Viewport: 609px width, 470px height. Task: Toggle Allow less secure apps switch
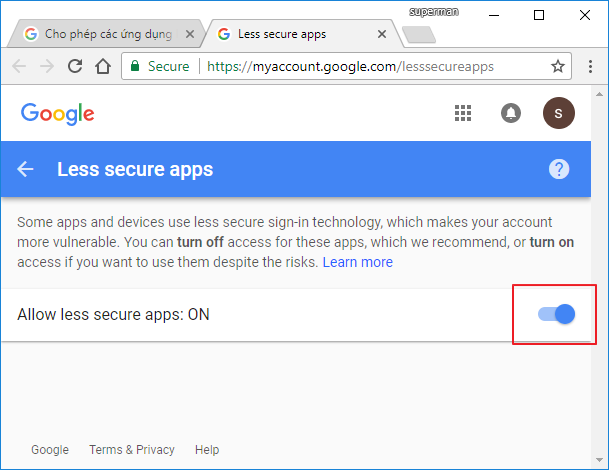(556, 314)
